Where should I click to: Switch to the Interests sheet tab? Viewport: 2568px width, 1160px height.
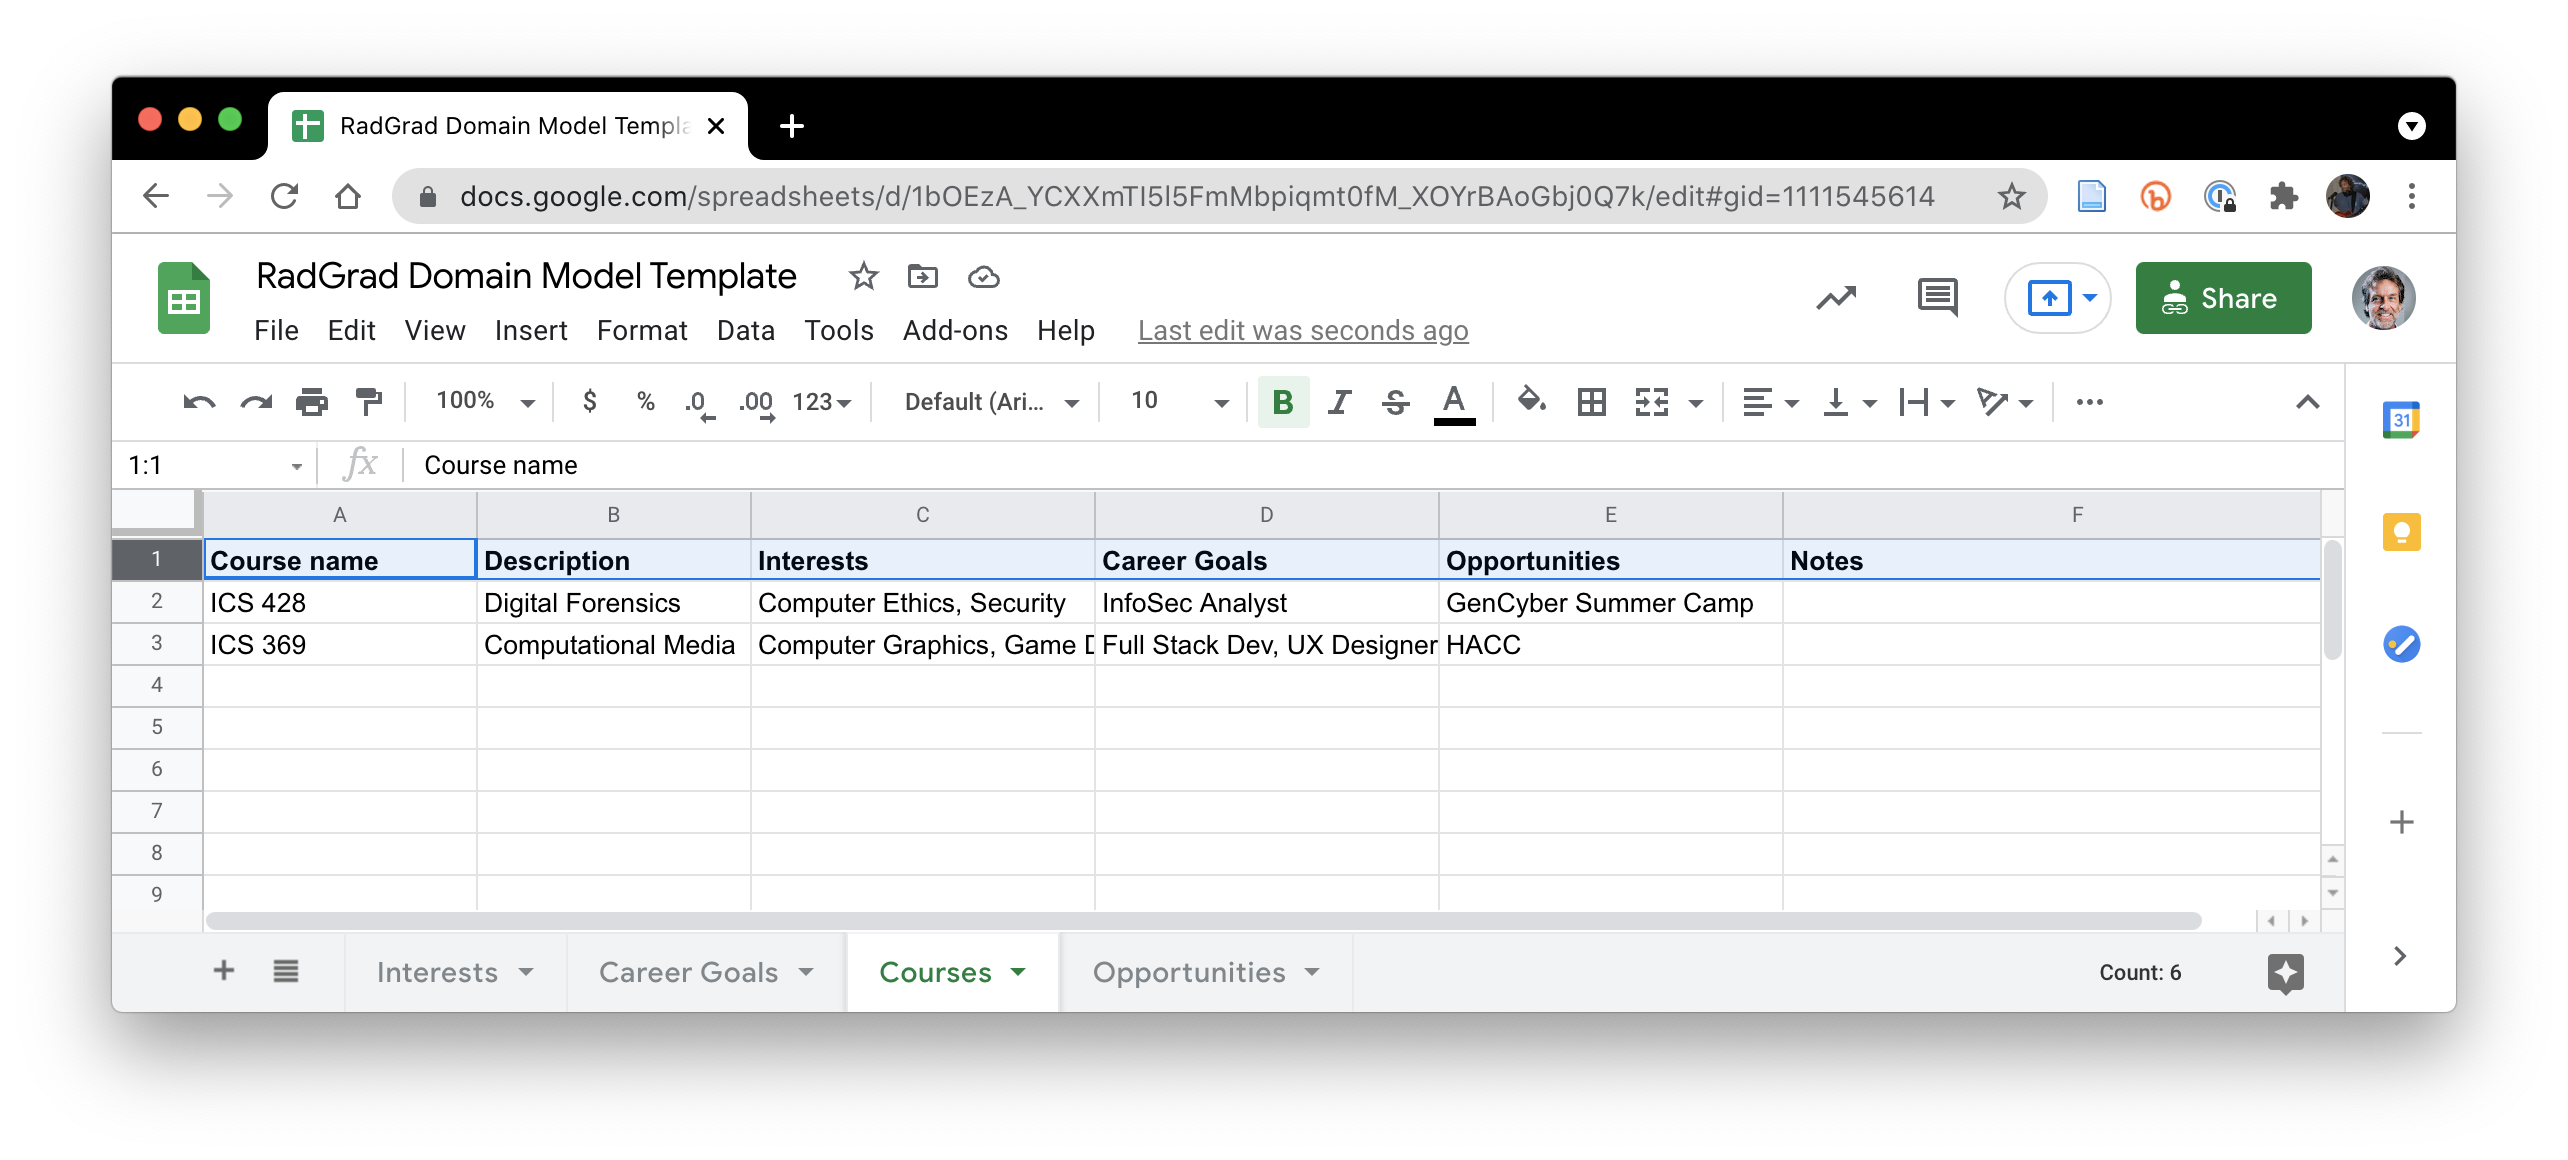(x=455, y=972)
